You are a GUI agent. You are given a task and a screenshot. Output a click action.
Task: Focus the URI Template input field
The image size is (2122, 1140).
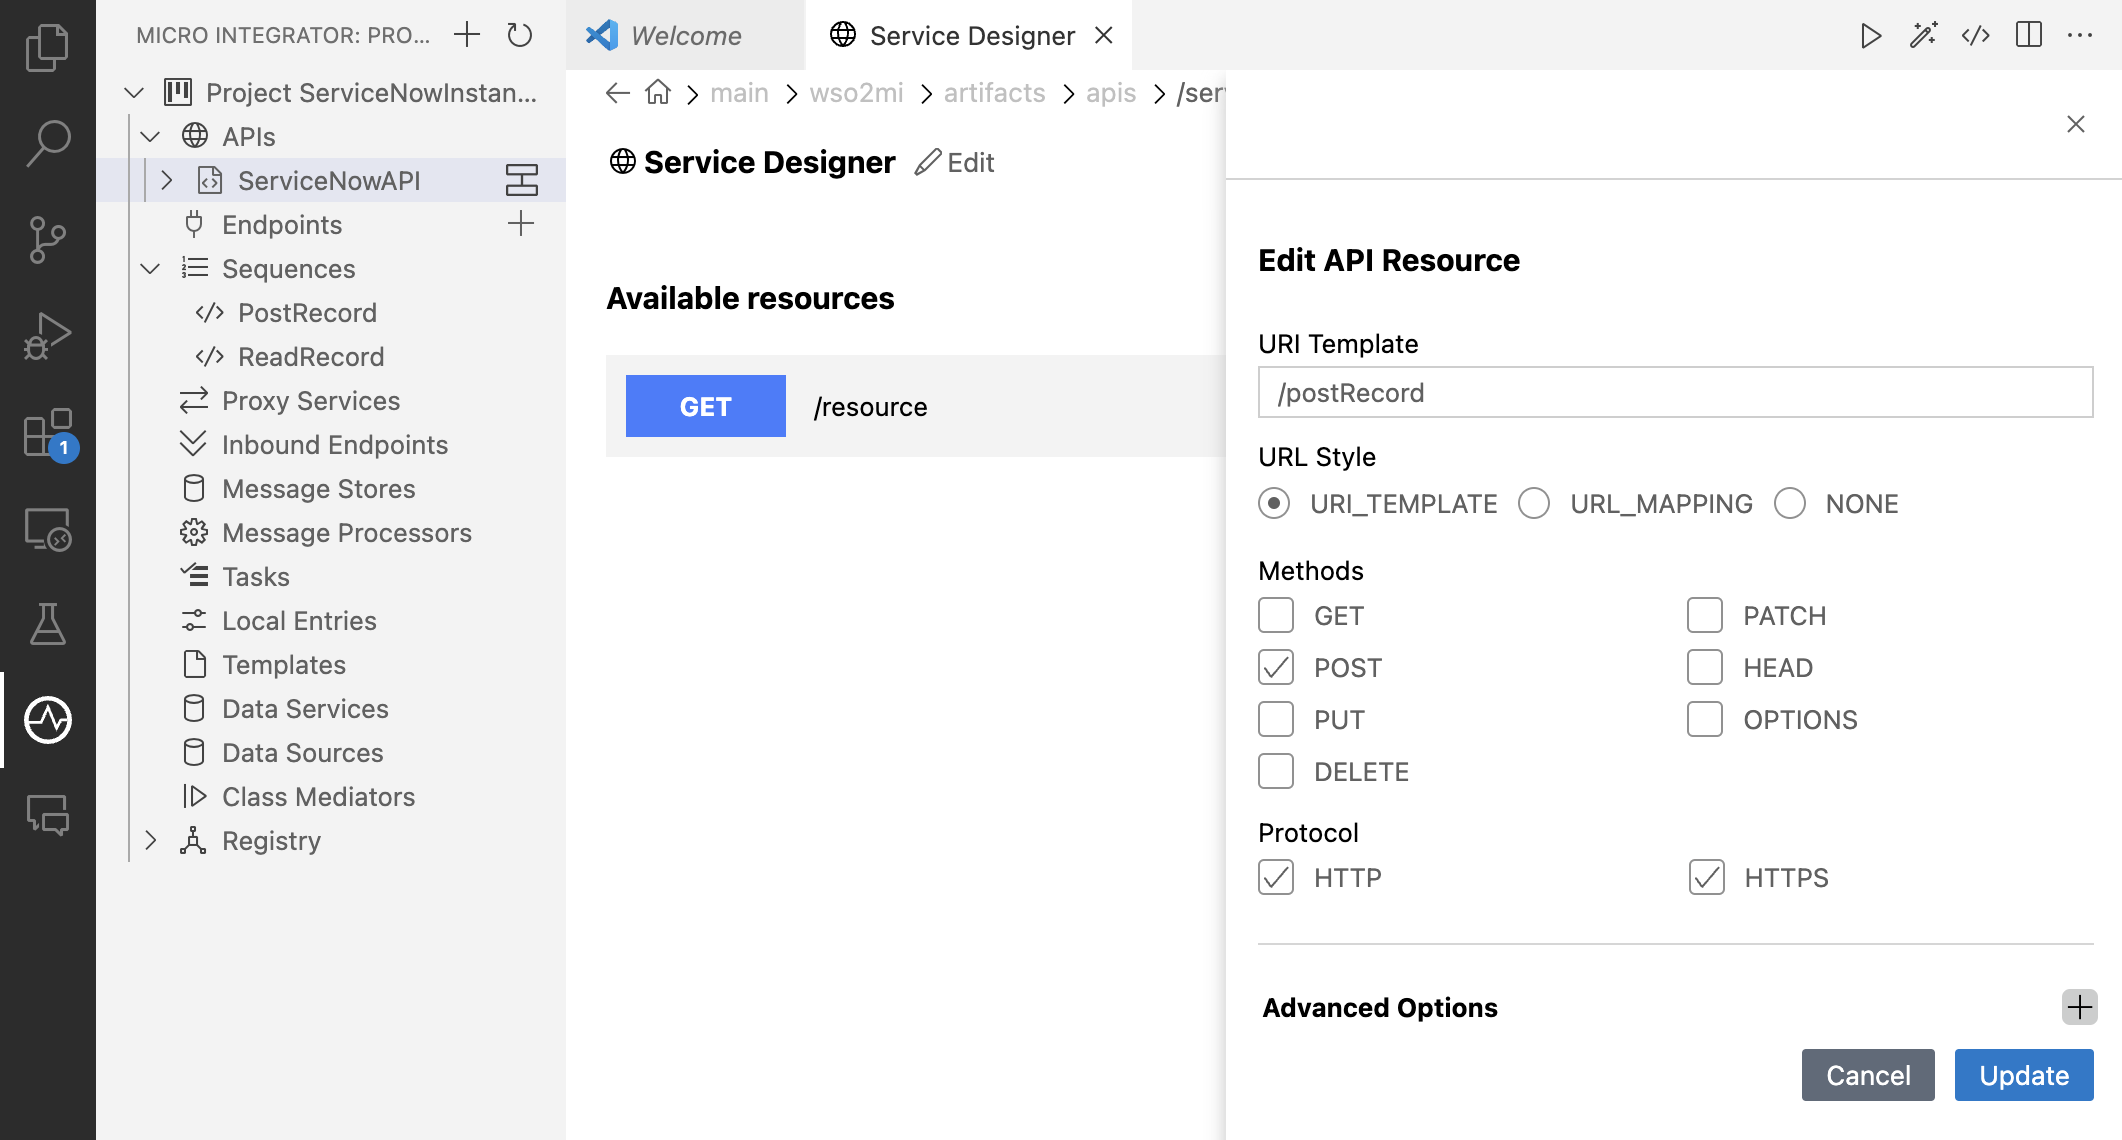[x=1675, y=392]
